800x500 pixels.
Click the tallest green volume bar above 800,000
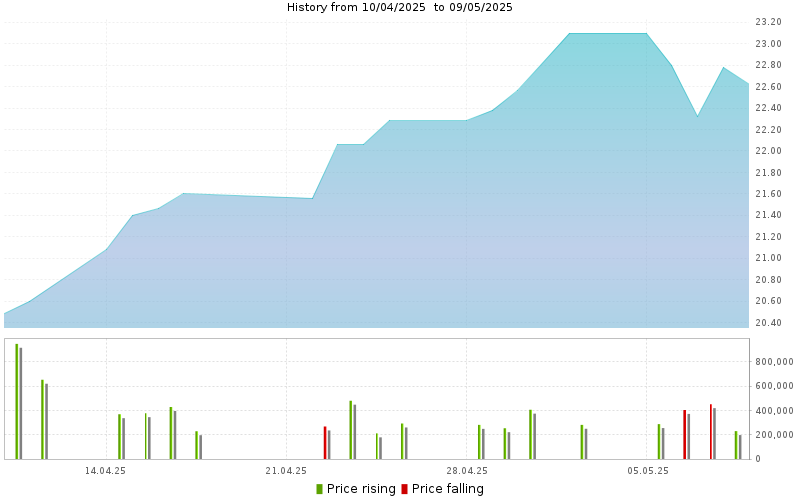[x=16, y=402]
